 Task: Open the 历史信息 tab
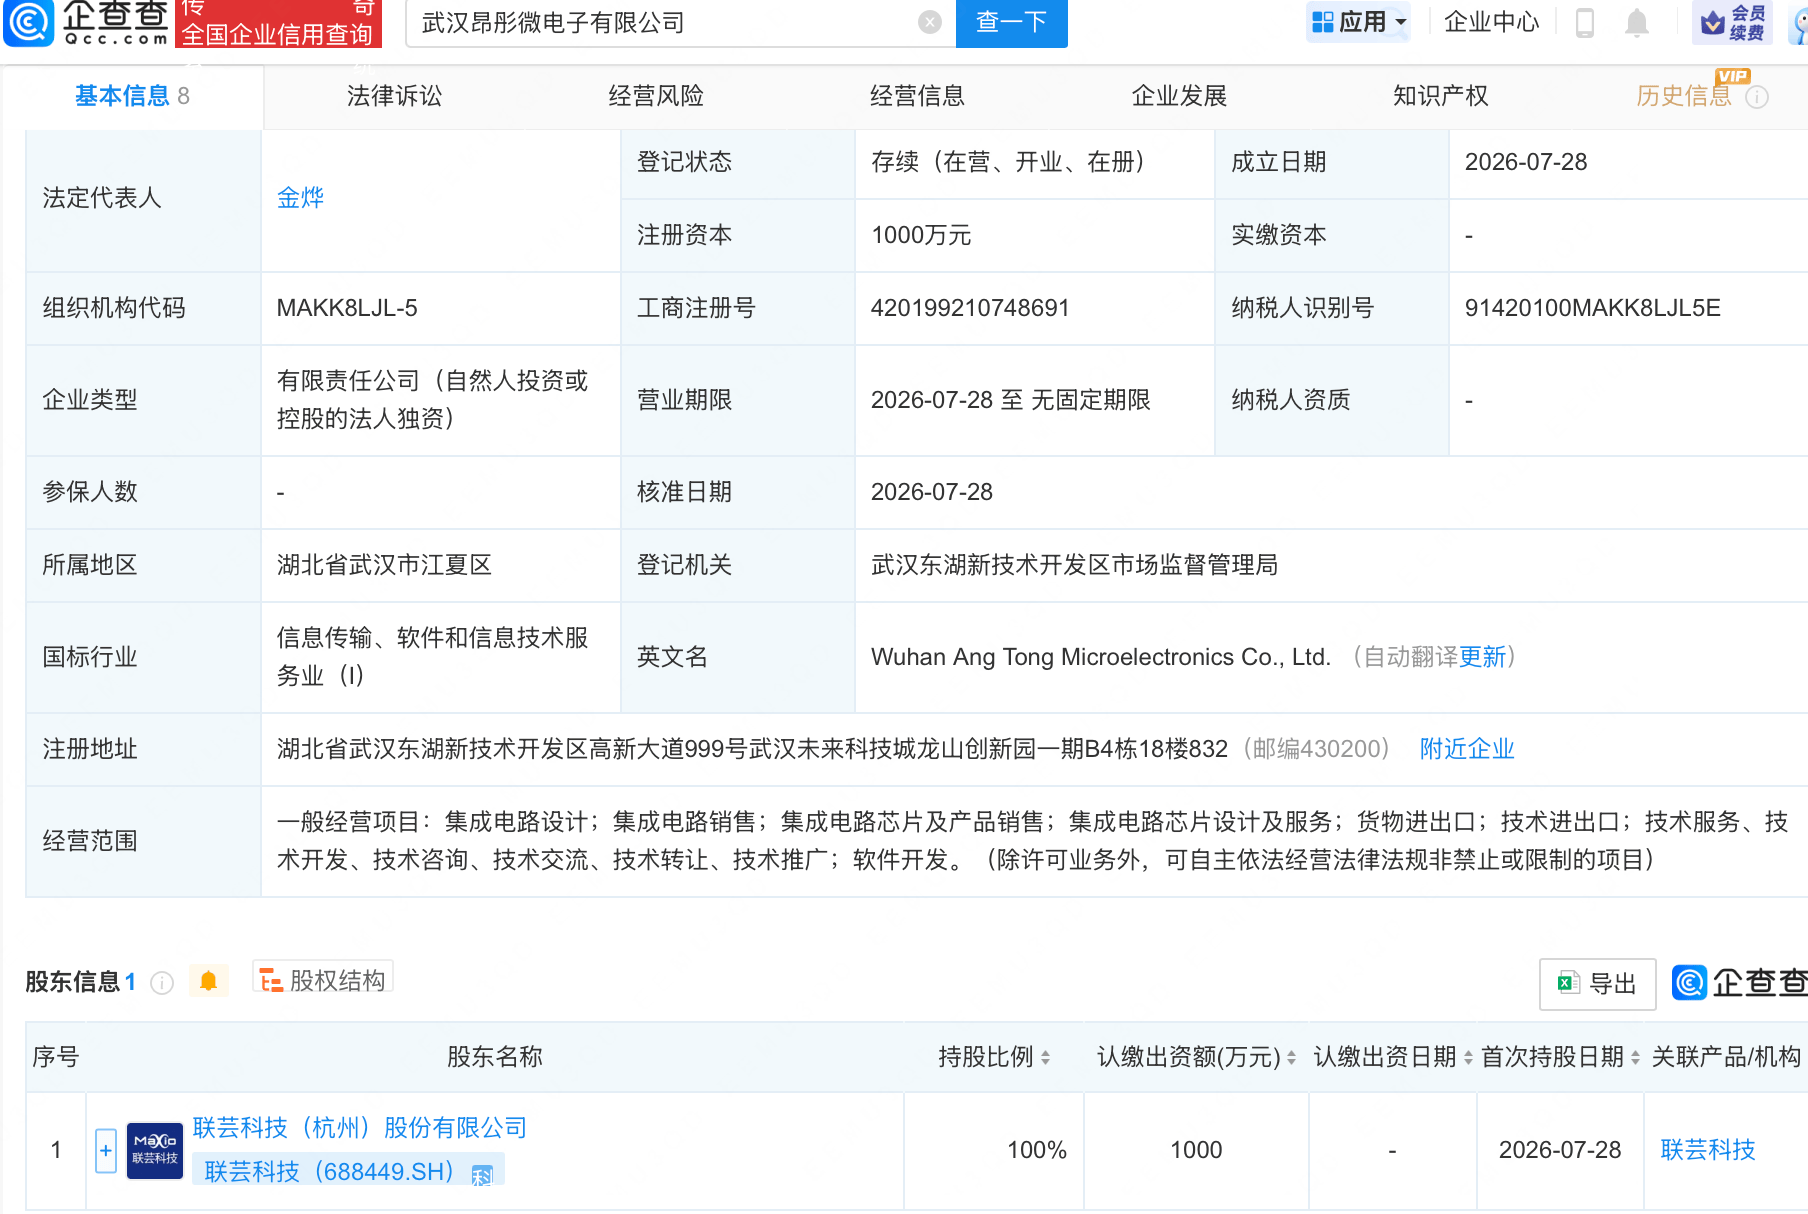[1684, 96]
